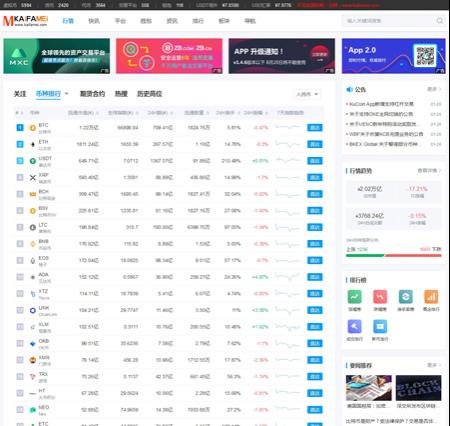
Task: Click the XRP coin icon
Action: (33, 178)
